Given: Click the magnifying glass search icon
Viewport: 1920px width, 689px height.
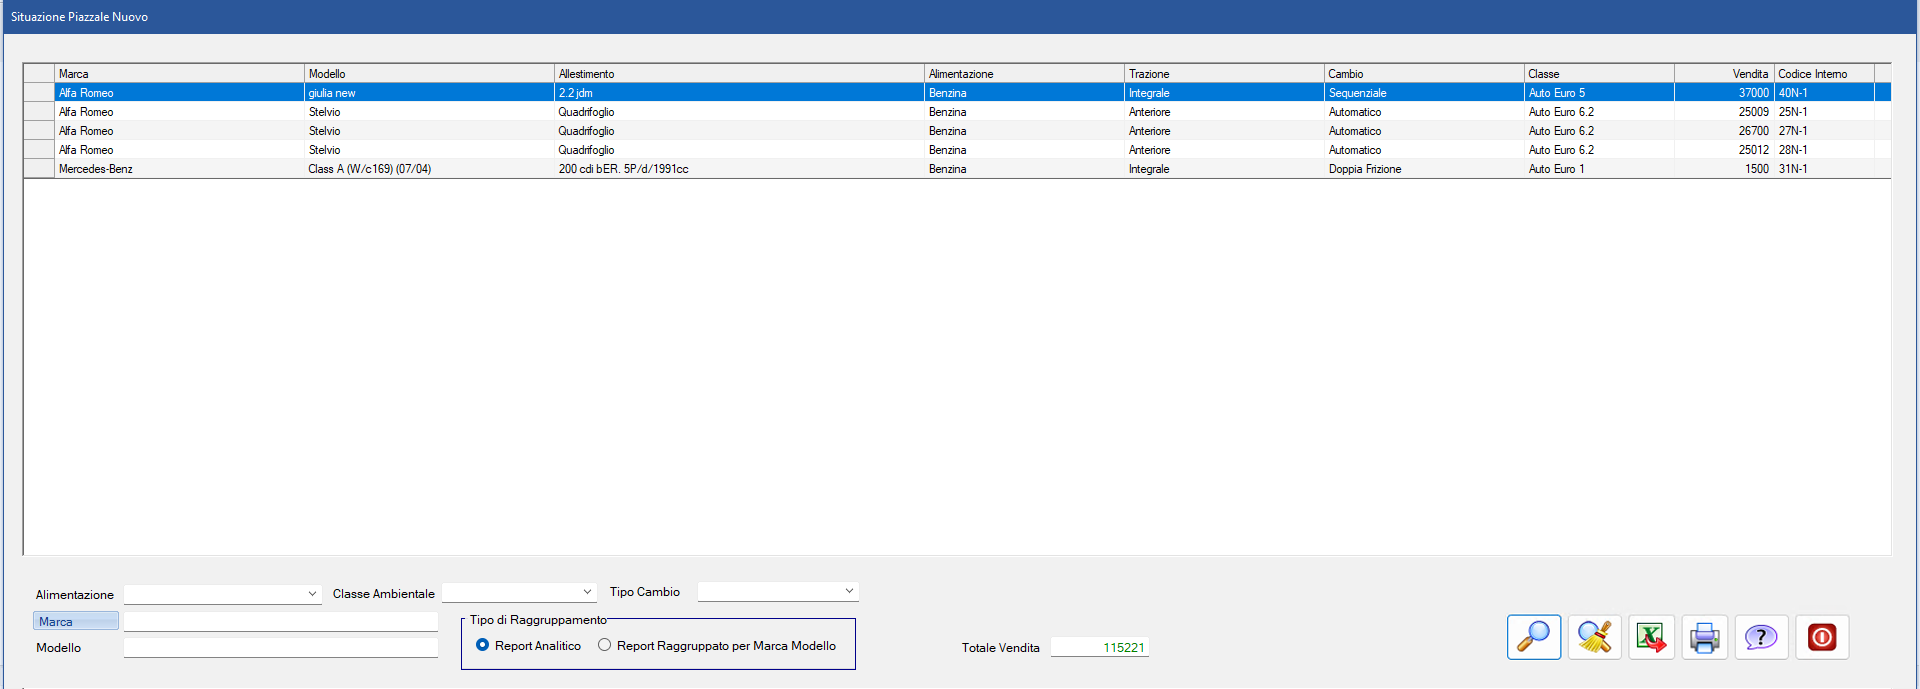Looking at the screenshot, I should tap(1533, 637).
